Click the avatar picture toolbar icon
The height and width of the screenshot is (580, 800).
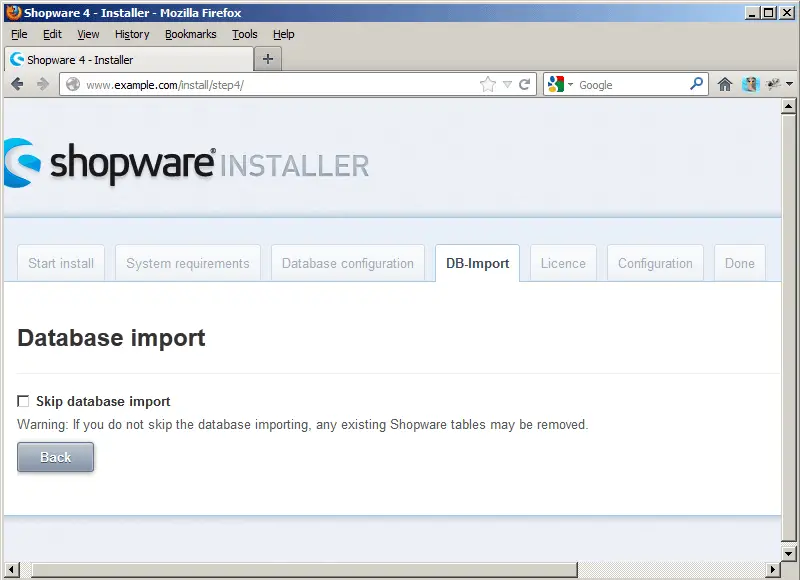pyautogui.click(x=751, y=84)
